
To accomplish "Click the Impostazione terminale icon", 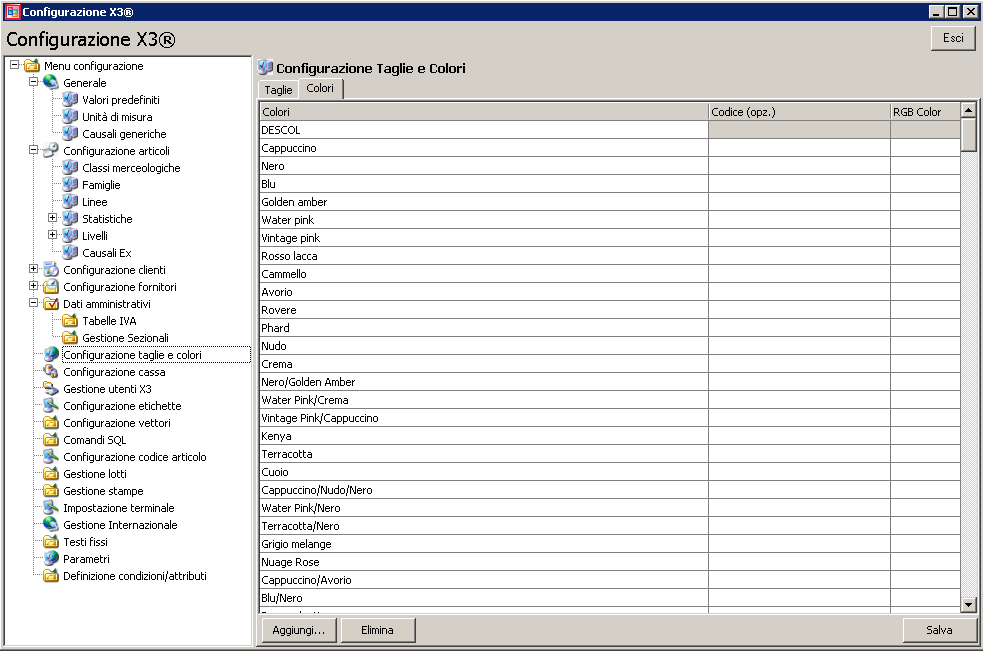I will coord(51,507).
